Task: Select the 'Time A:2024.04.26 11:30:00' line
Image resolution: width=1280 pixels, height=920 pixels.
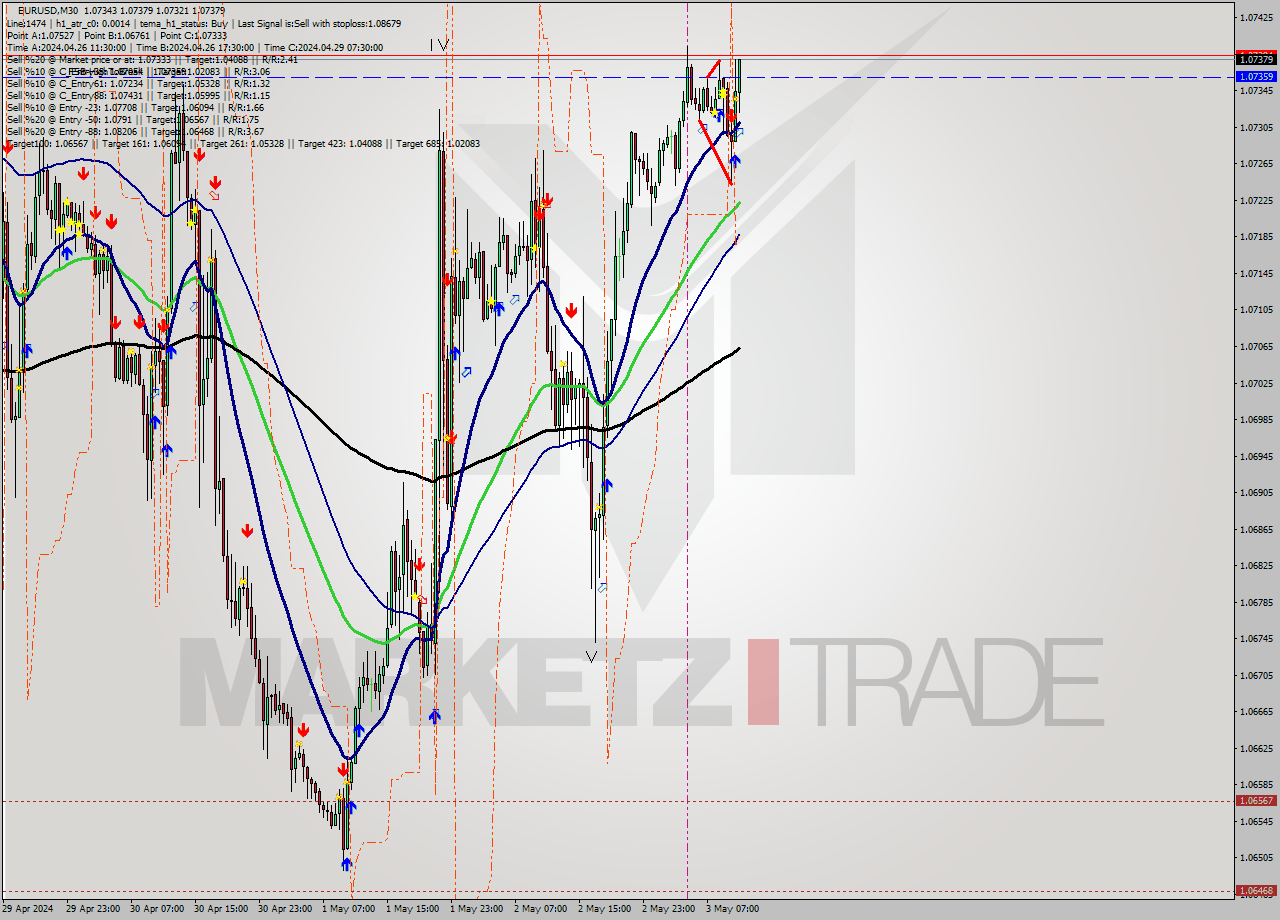Action: click(x=66, y=47)
